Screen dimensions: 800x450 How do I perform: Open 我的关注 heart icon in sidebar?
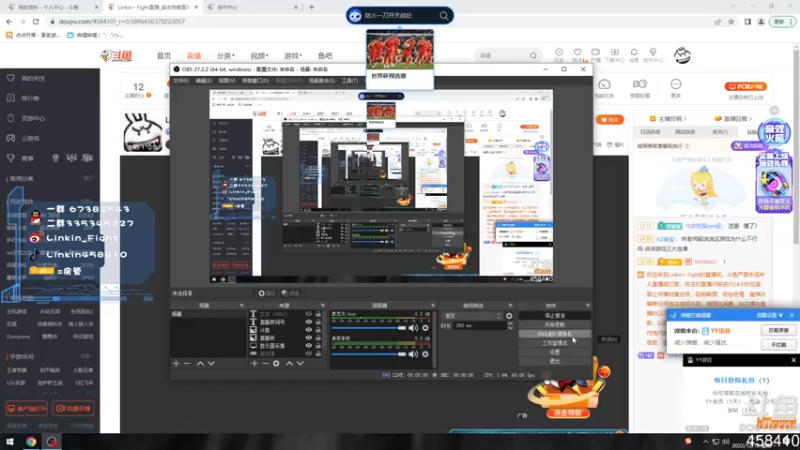(11, 78)
